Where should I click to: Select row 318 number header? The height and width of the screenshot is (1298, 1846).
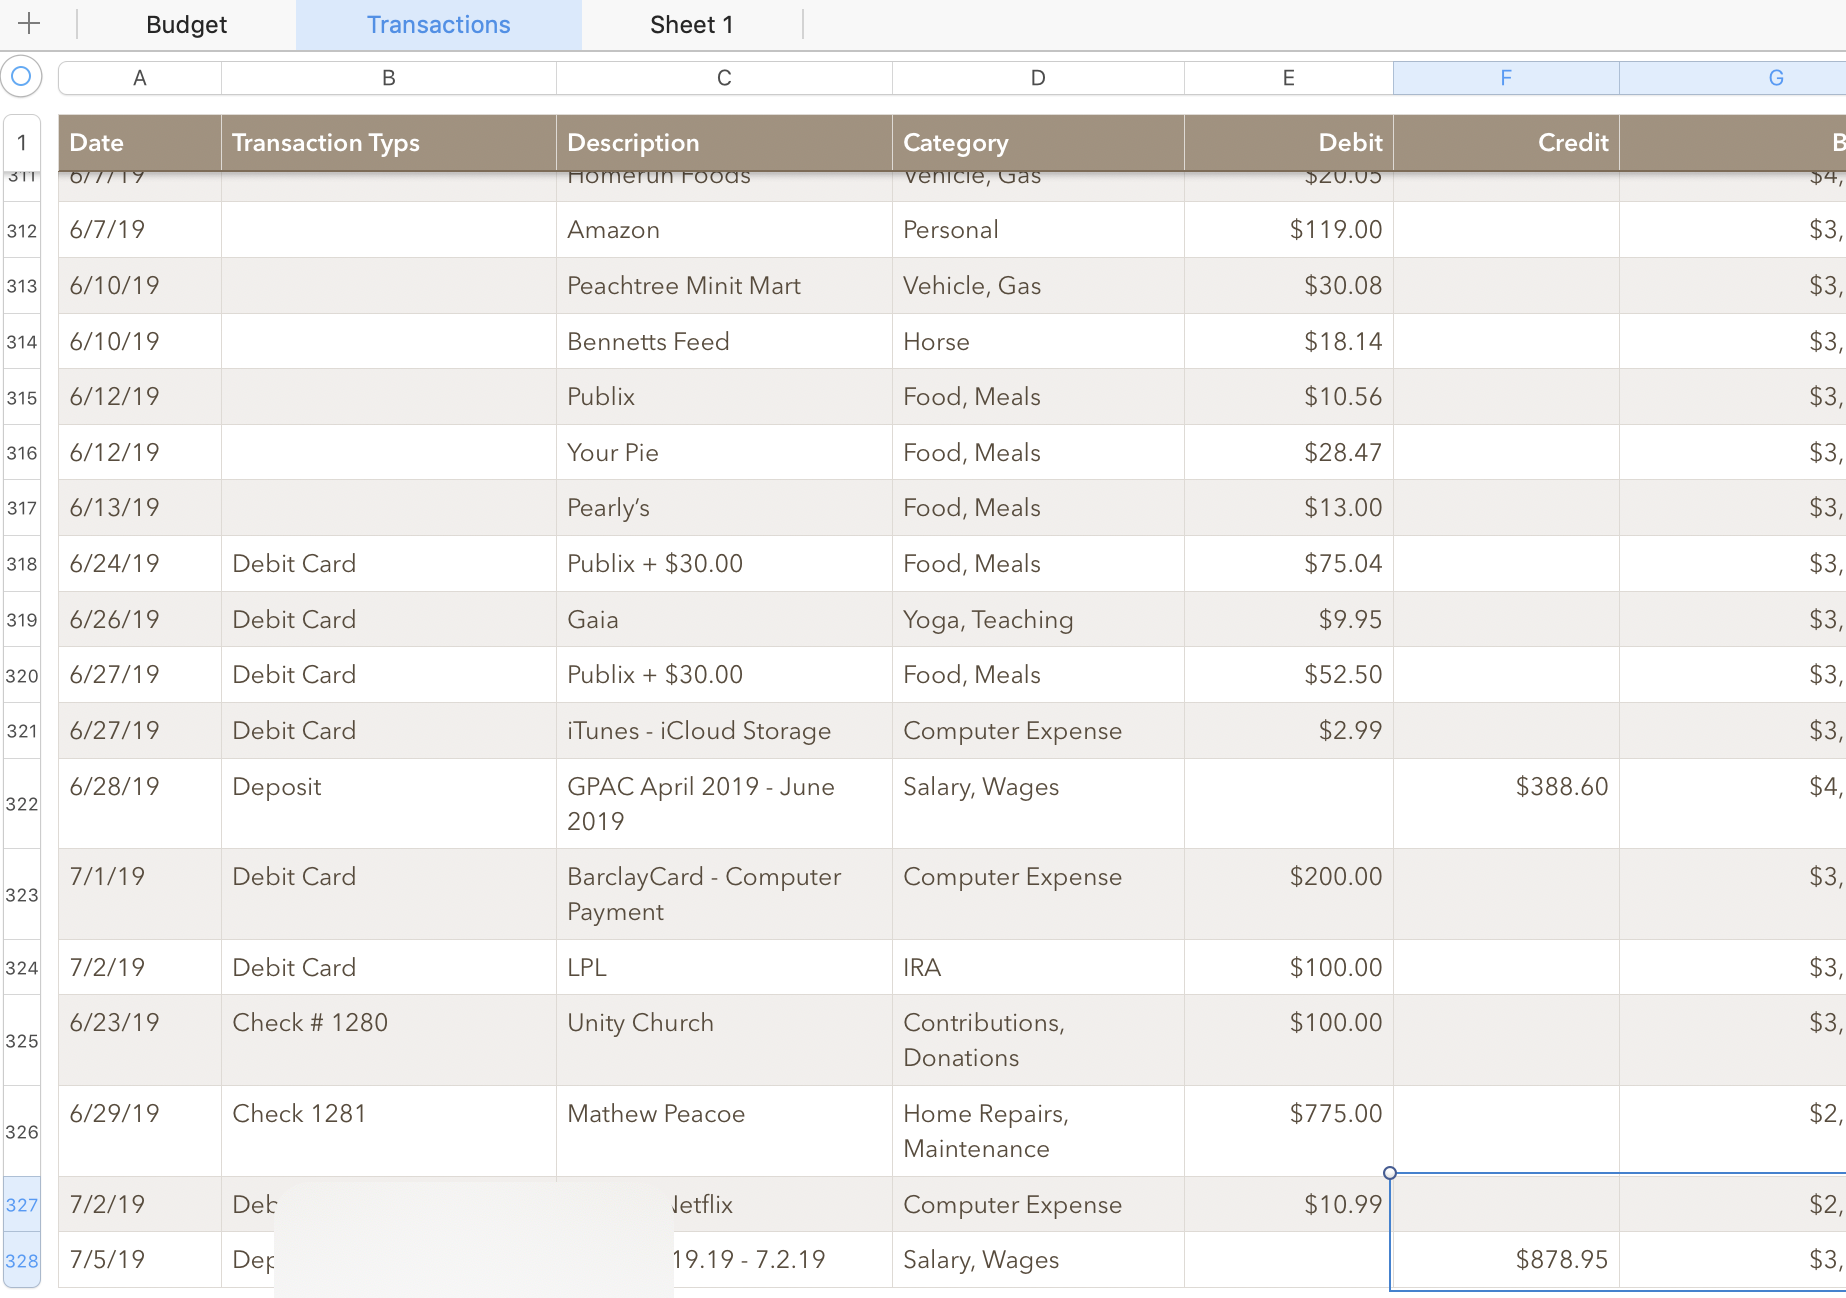pos(22,564)
